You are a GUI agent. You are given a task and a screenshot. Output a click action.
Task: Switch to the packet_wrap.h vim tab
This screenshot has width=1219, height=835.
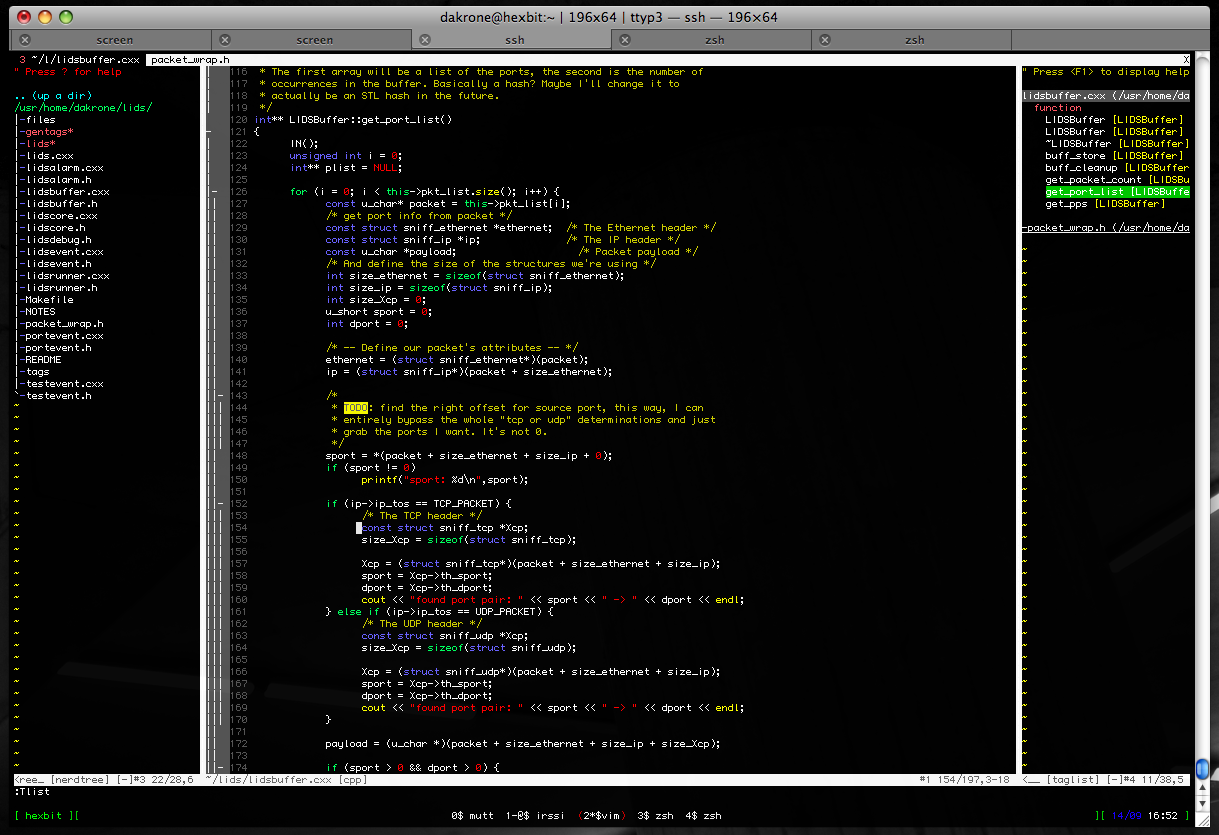point(190,60)
